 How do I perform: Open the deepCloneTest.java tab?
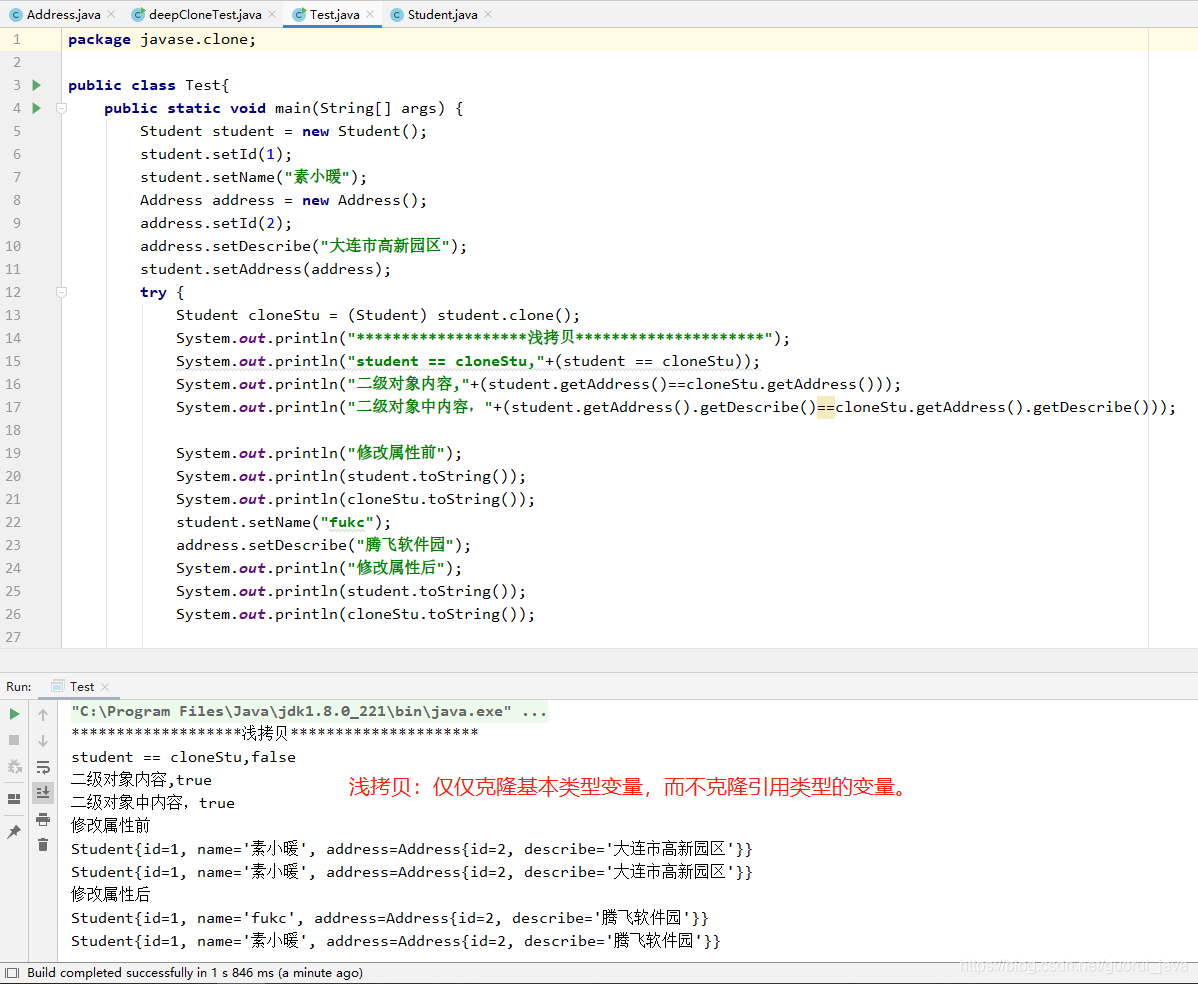(x=203, y=14)
